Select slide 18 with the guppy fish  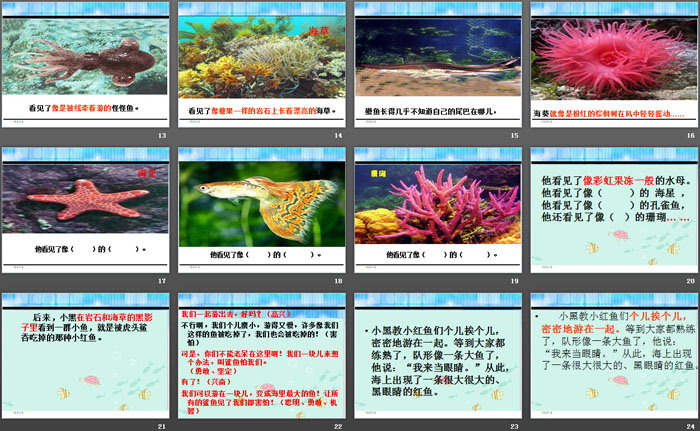click(262, 210)
